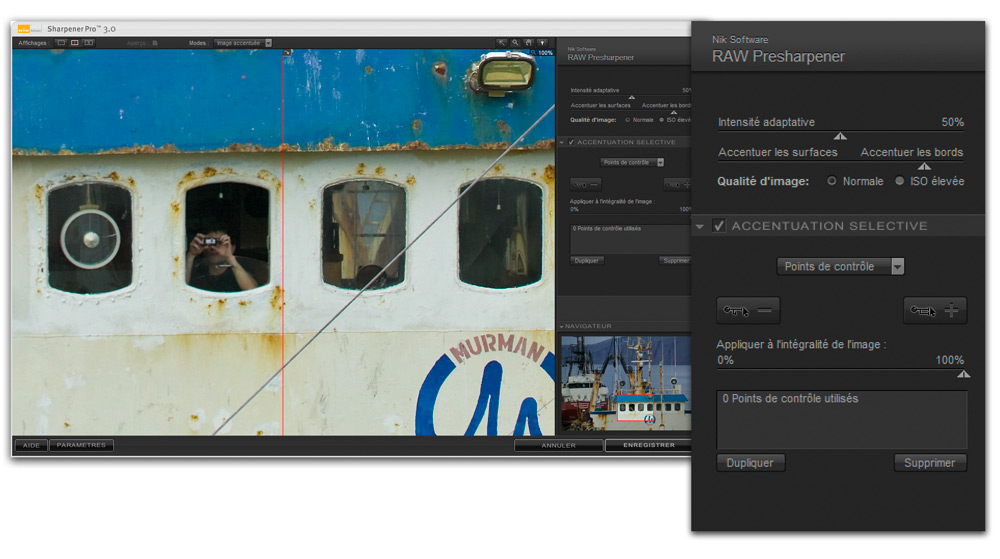Screen dimensions: 1000x559
Task: Open the PARAMETRES button
Action: click(x=81, y=445)
